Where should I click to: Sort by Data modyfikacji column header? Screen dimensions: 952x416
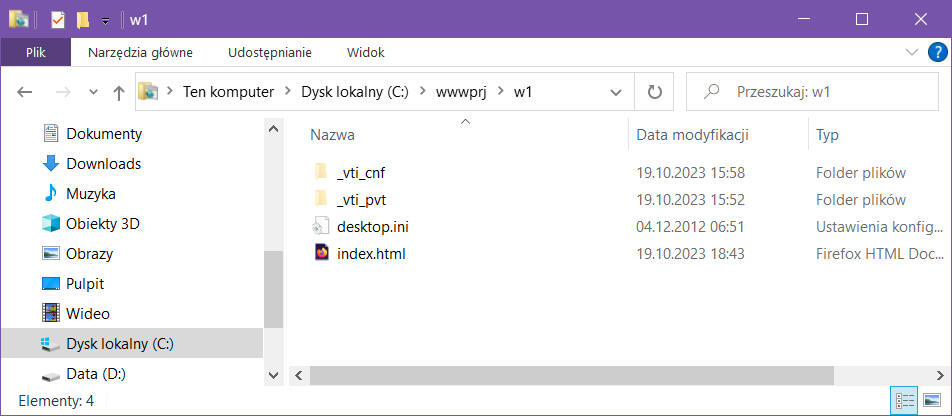click(x=693, y=135)
